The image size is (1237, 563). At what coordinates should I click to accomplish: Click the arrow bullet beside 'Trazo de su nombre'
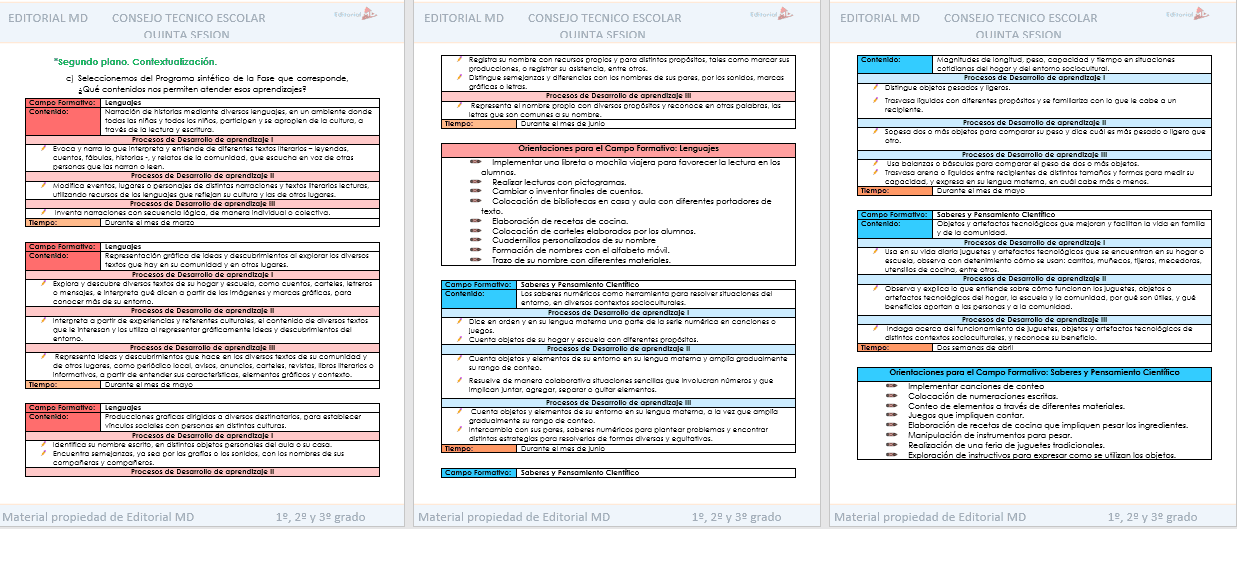[x=476, y=260]
